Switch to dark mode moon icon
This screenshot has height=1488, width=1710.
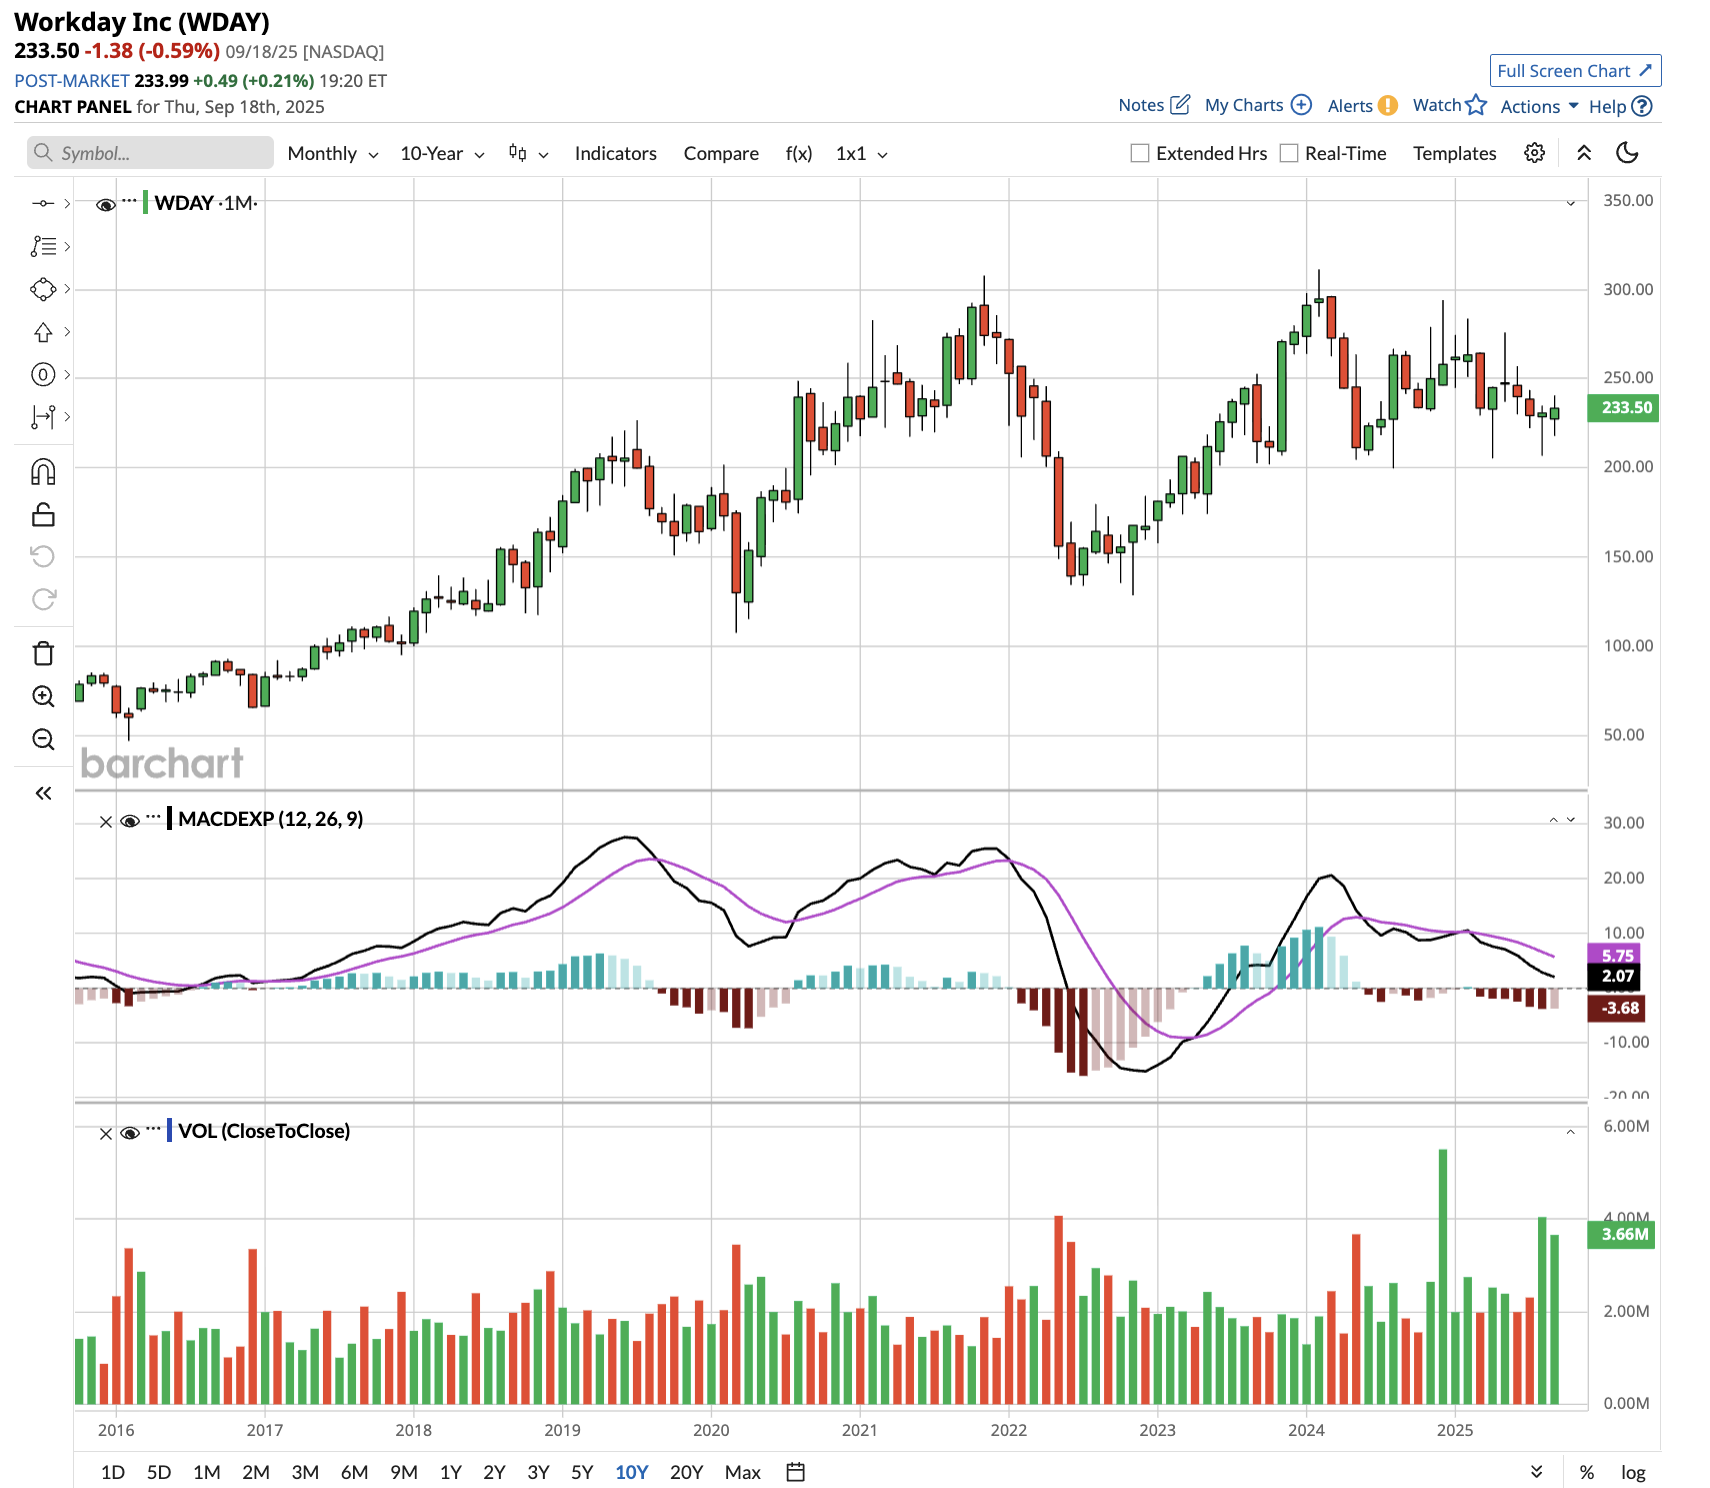click(x=1627, y=152)
